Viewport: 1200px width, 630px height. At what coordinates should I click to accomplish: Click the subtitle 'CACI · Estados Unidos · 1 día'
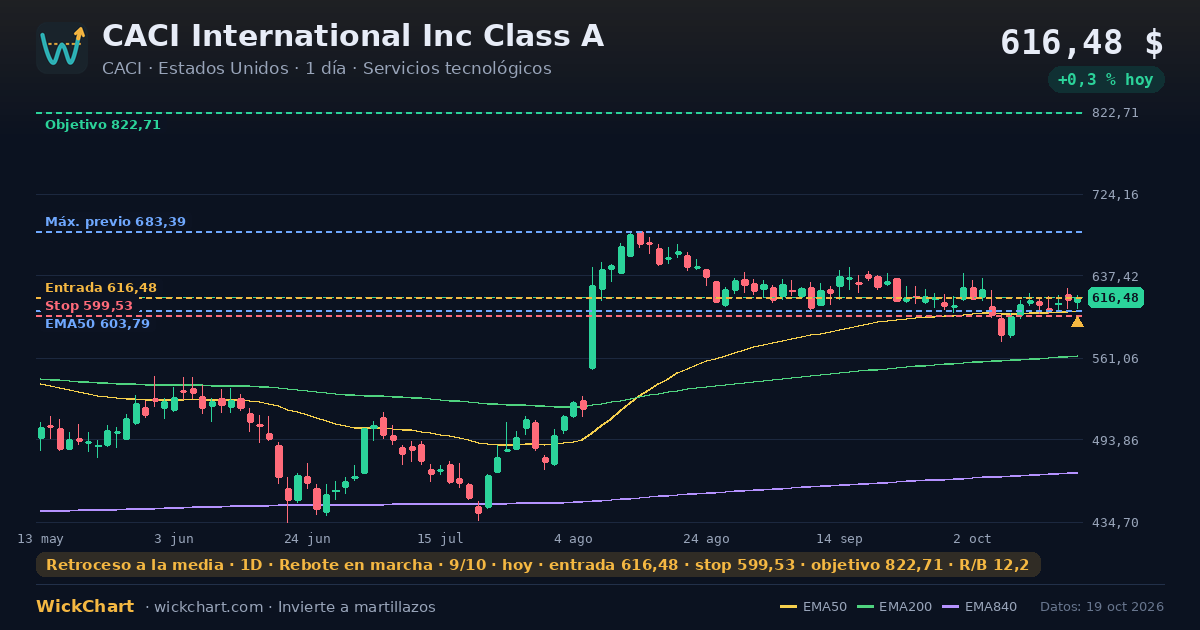[226, 69]
